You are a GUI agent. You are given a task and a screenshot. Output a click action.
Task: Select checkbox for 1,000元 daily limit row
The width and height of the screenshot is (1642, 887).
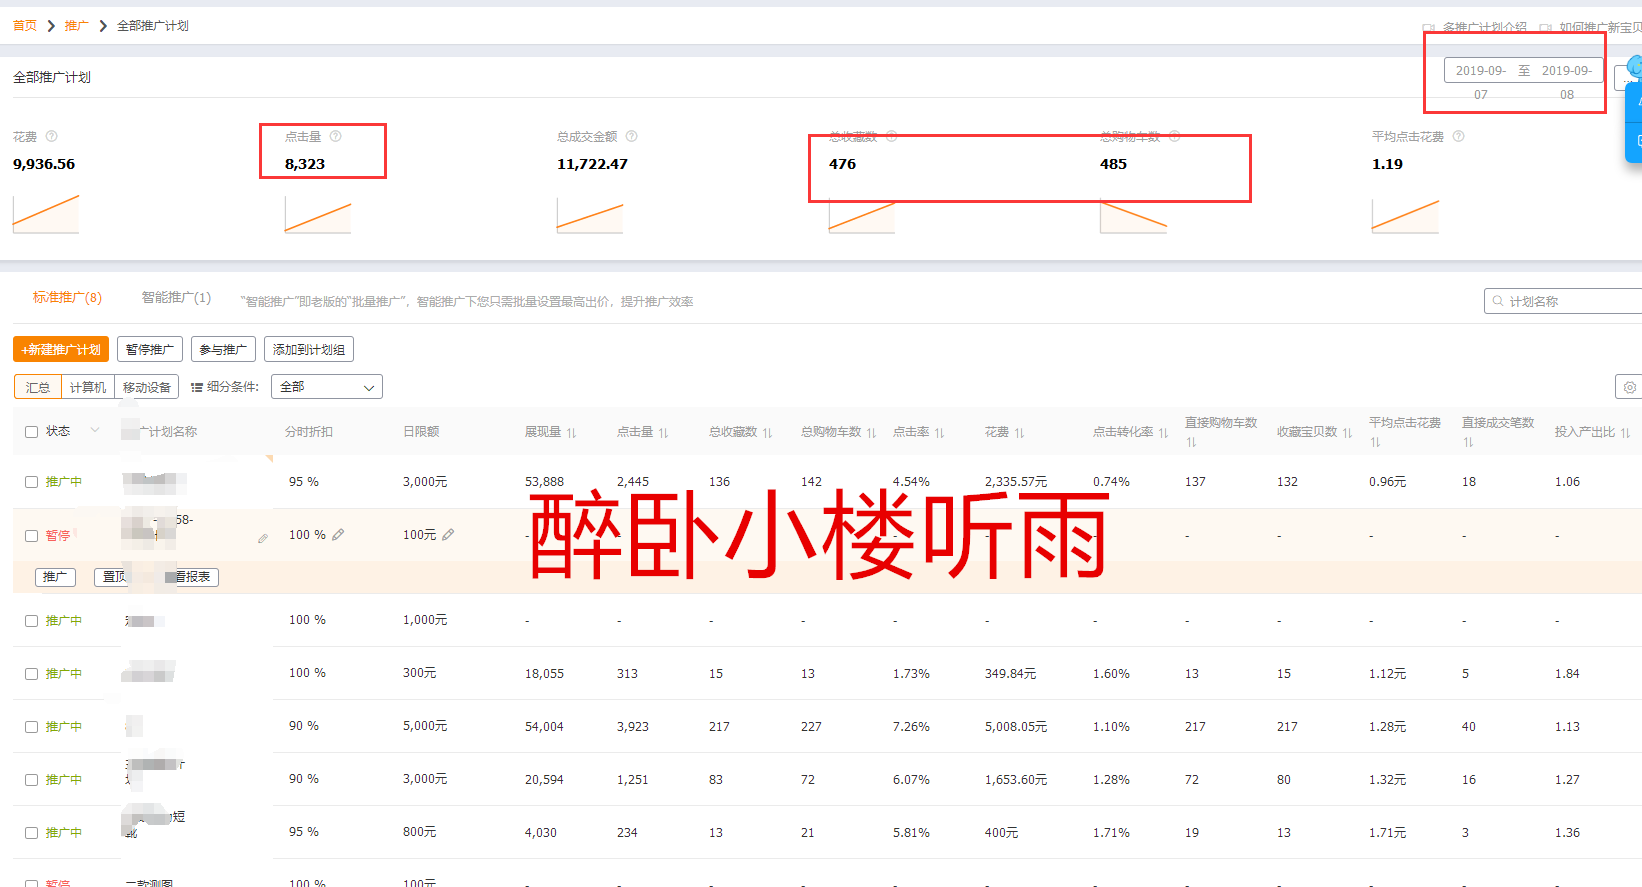(x=32, y=621)
